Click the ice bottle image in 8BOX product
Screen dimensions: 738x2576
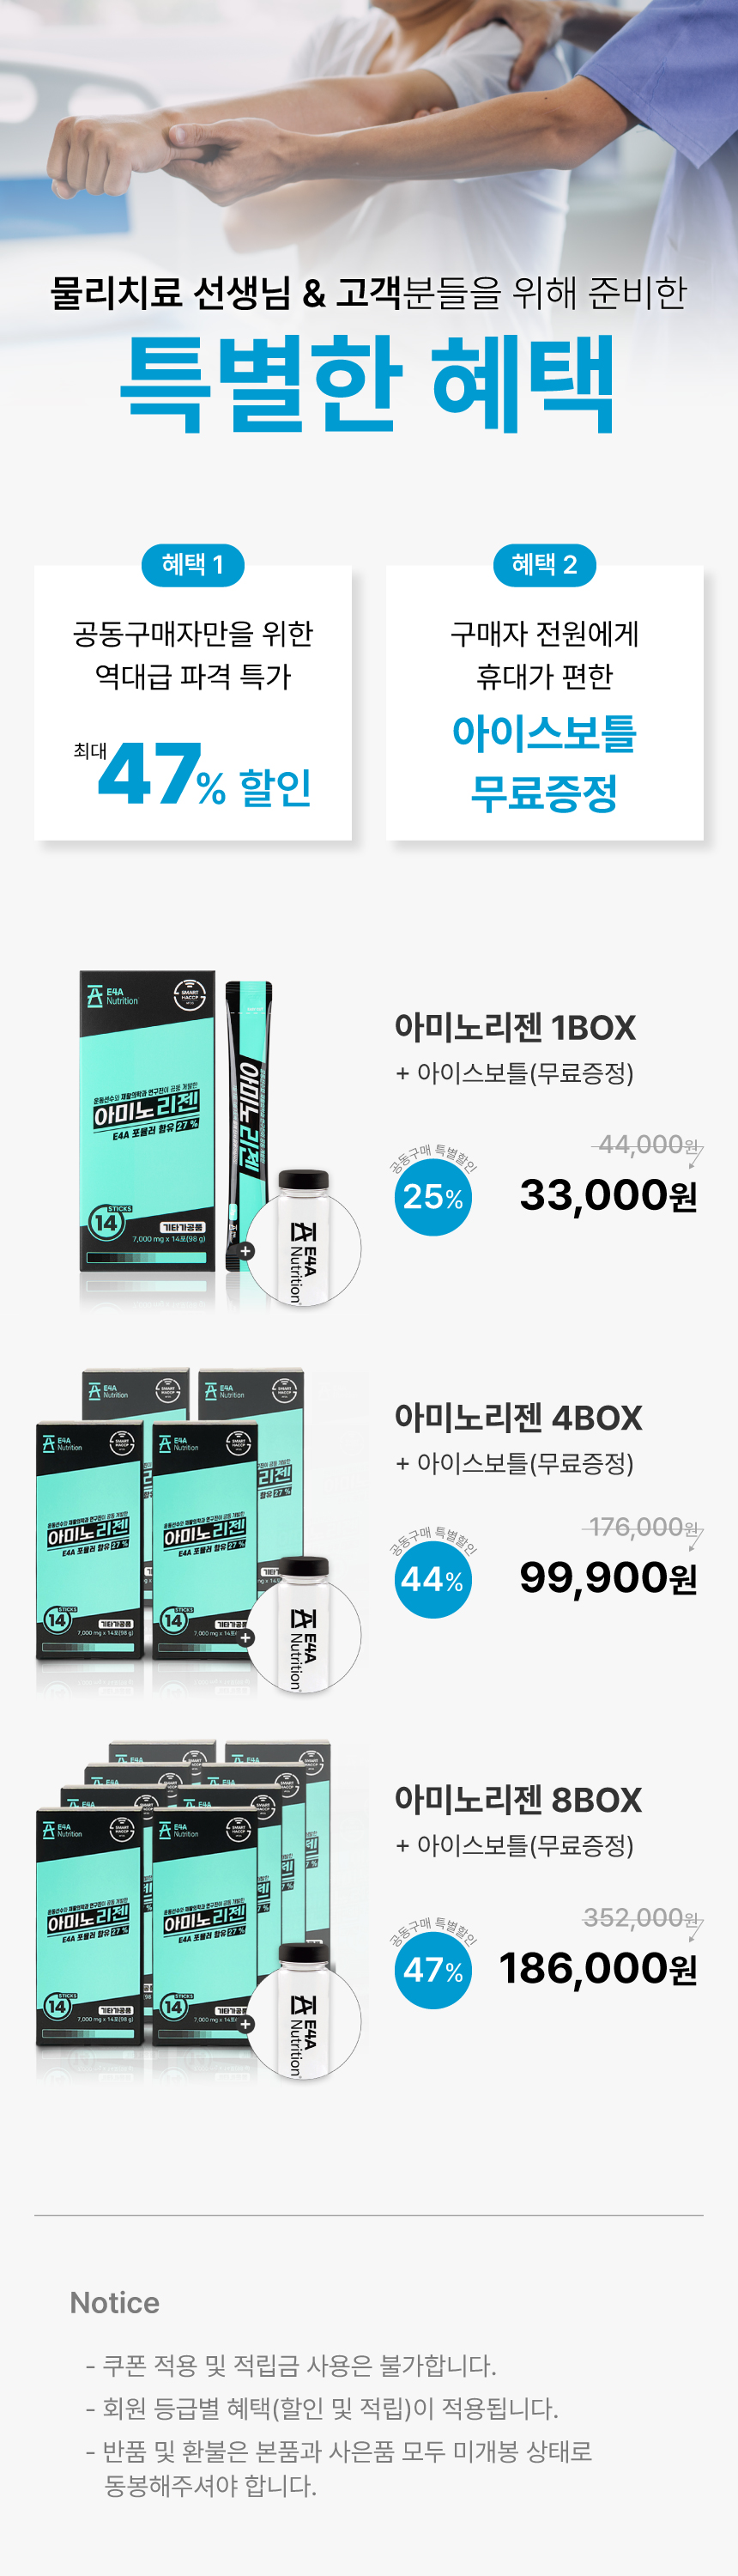pyautogui.click(x=303, y=2011)
